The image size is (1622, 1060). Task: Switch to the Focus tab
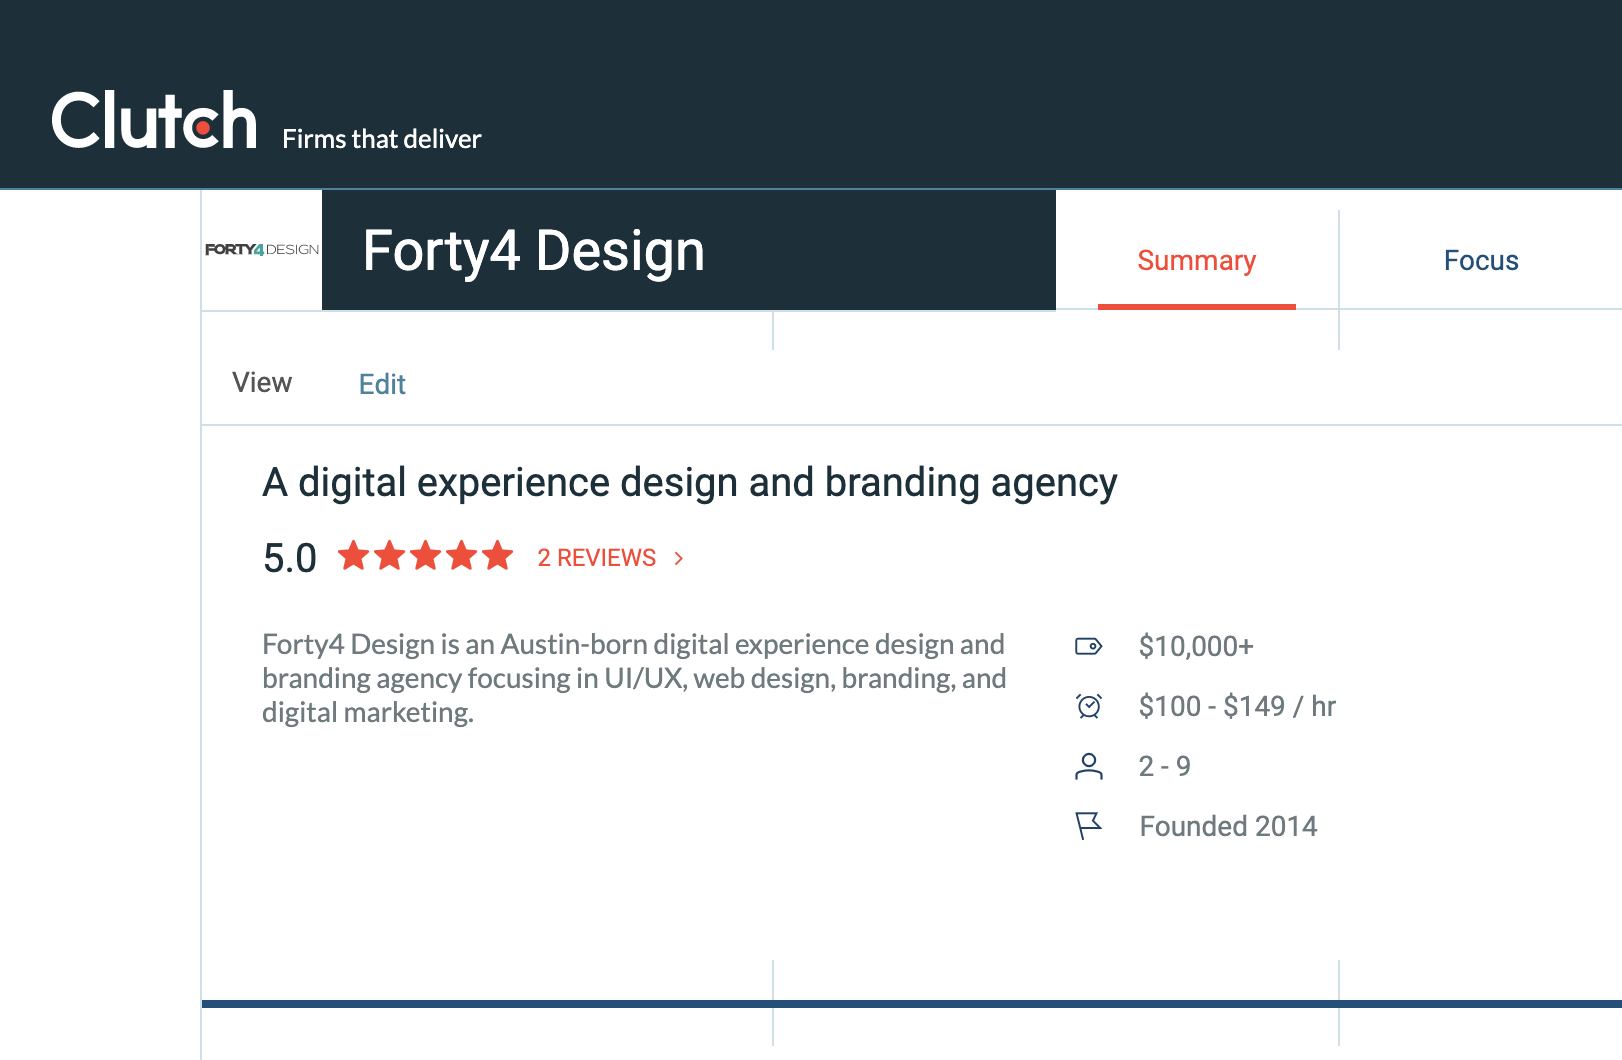(x=1481, y=261)
